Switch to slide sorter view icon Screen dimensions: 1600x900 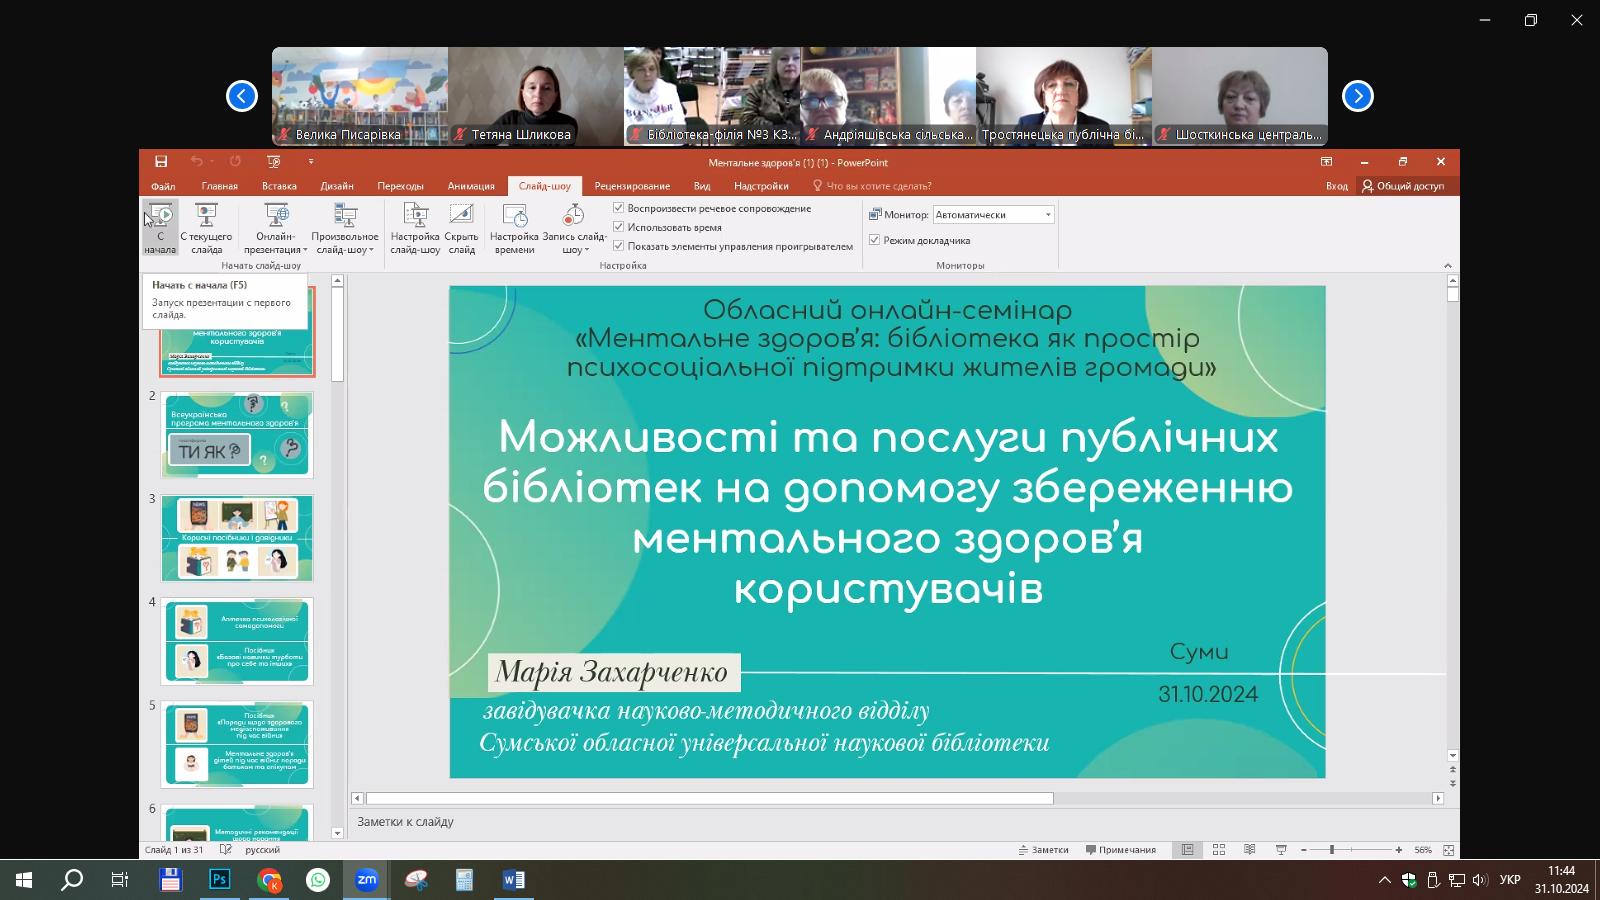(1219, 850)
